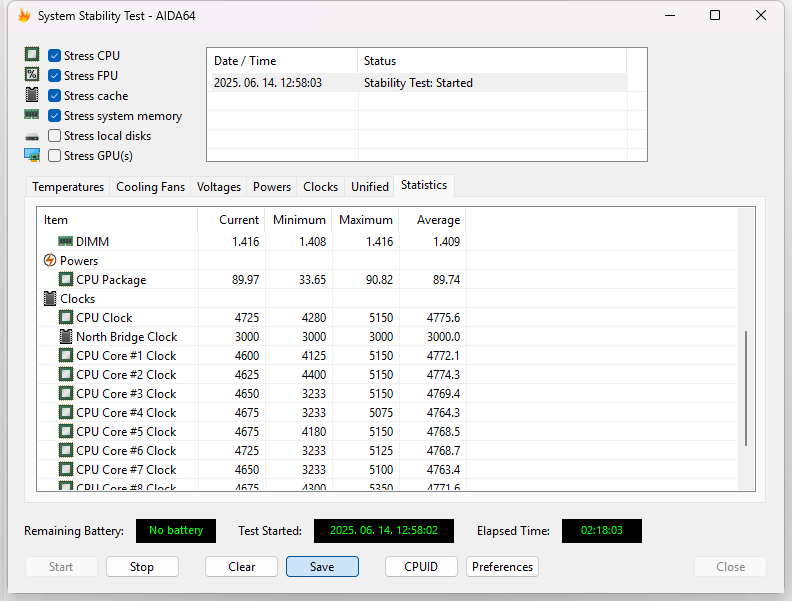Click the Status log column header
This screenshot has height=601, width=792.
pyautogui.click(x=492, y=61)
